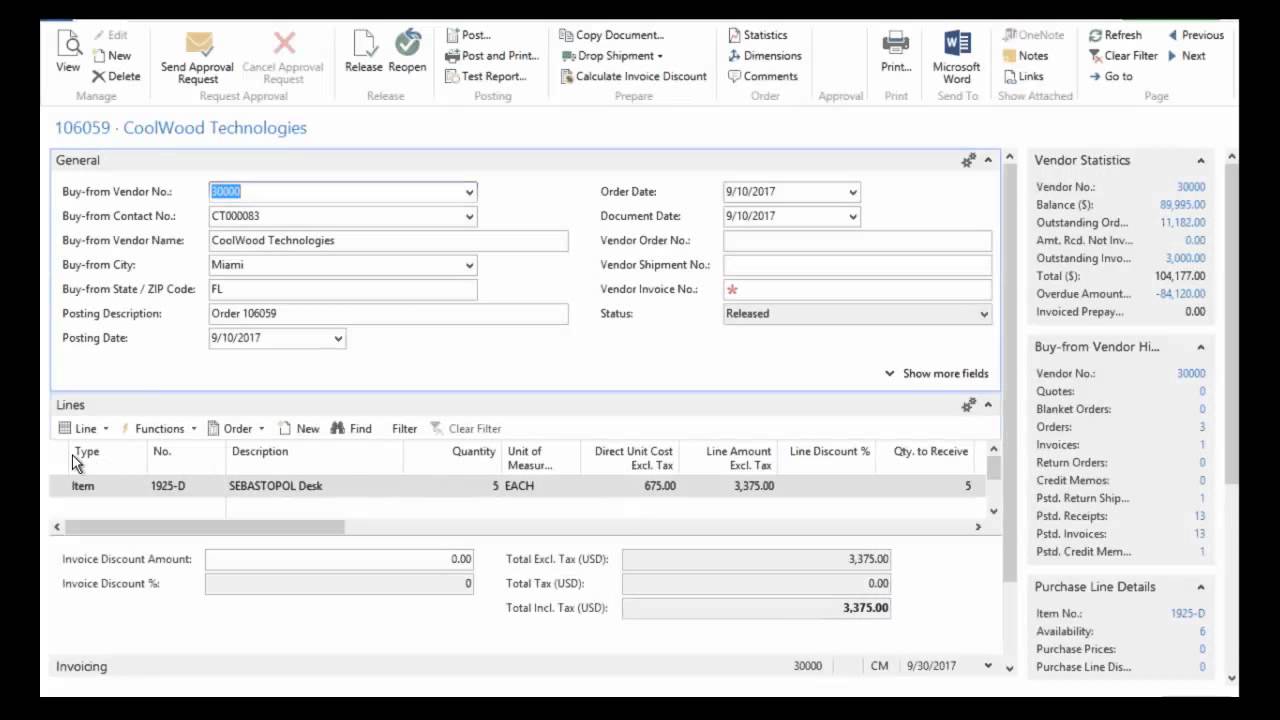
Task: Reopen the released order
Action: (407, 51)
